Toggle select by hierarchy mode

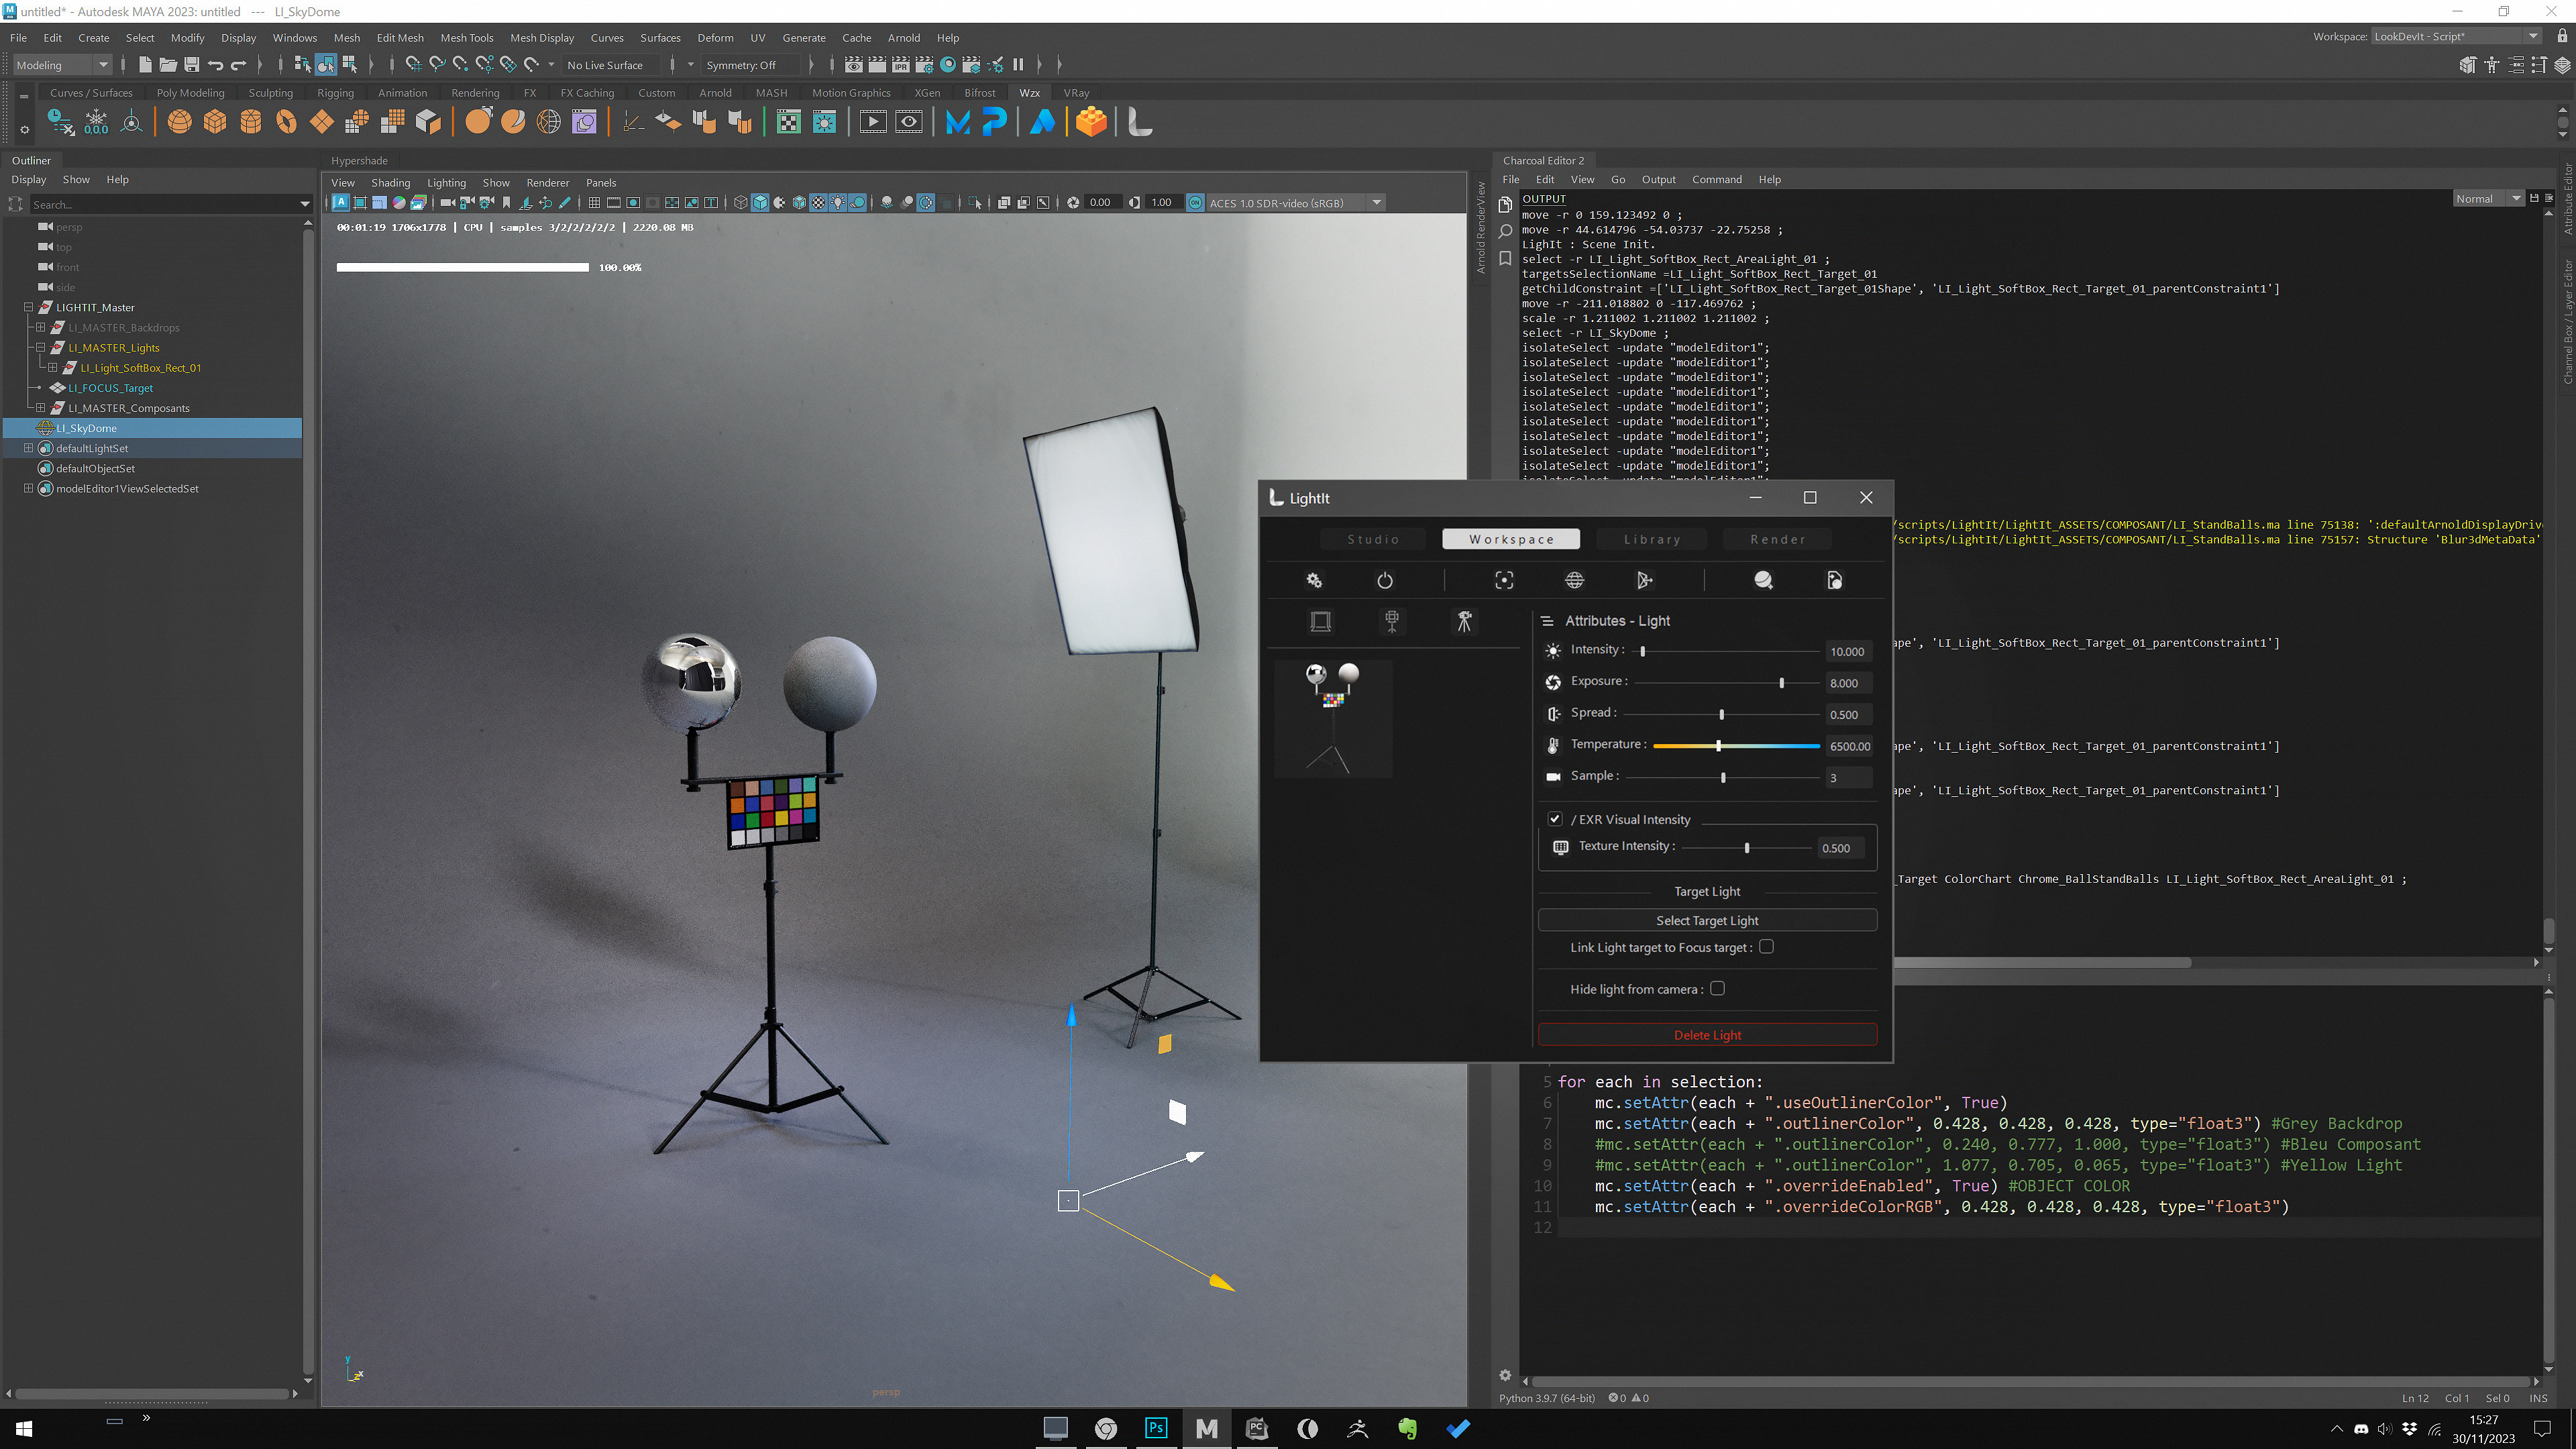(302, 65)
